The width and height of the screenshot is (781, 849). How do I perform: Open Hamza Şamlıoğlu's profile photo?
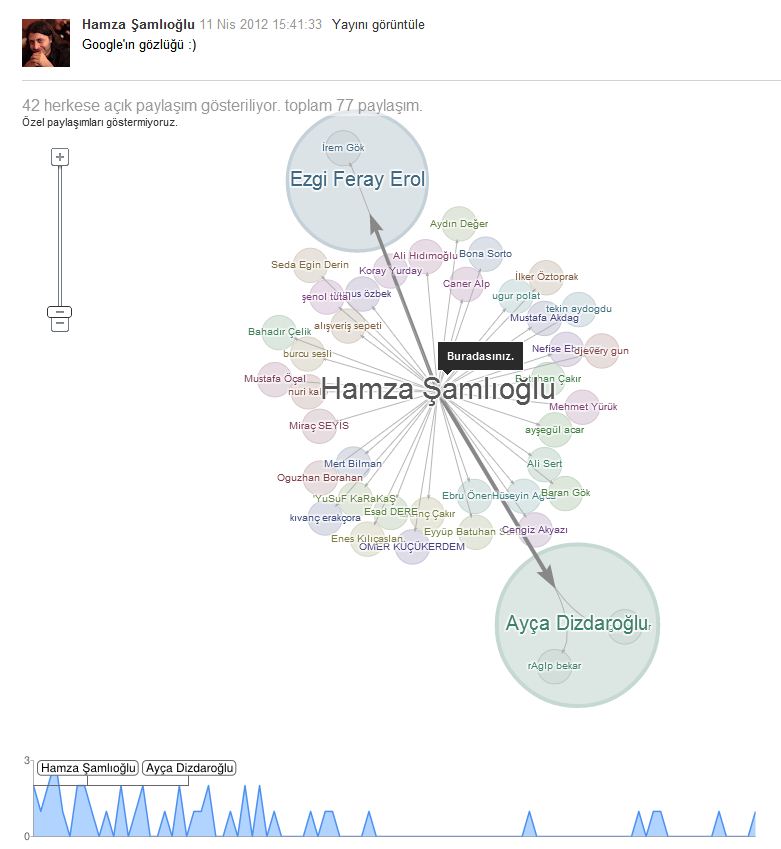point(46,43)
